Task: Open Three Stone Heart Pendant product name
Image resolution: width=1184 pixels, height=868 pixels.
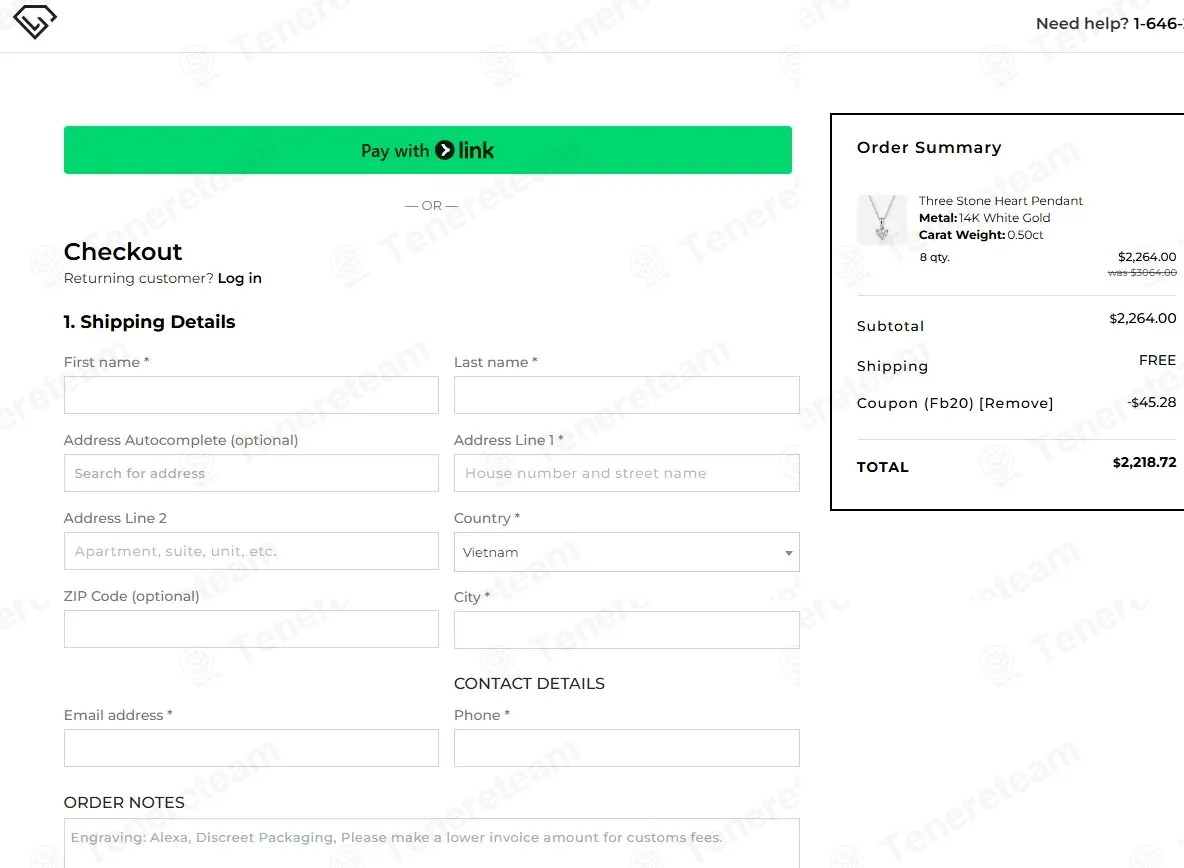Action: (x=1000, y=201)
